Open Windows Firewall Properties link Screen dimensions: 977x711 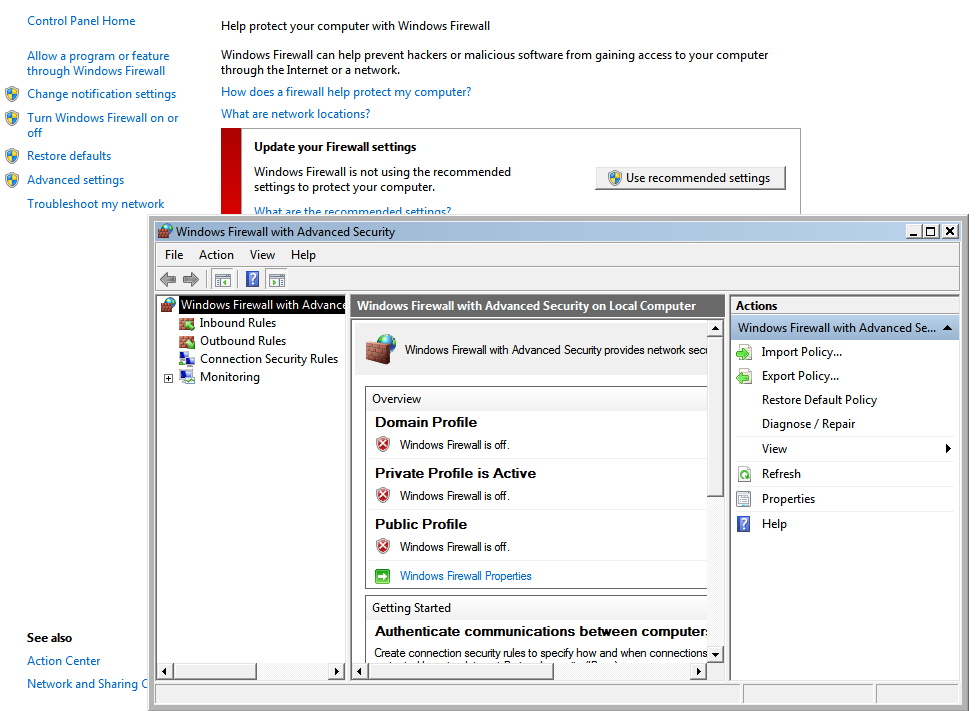coord(465,576)
